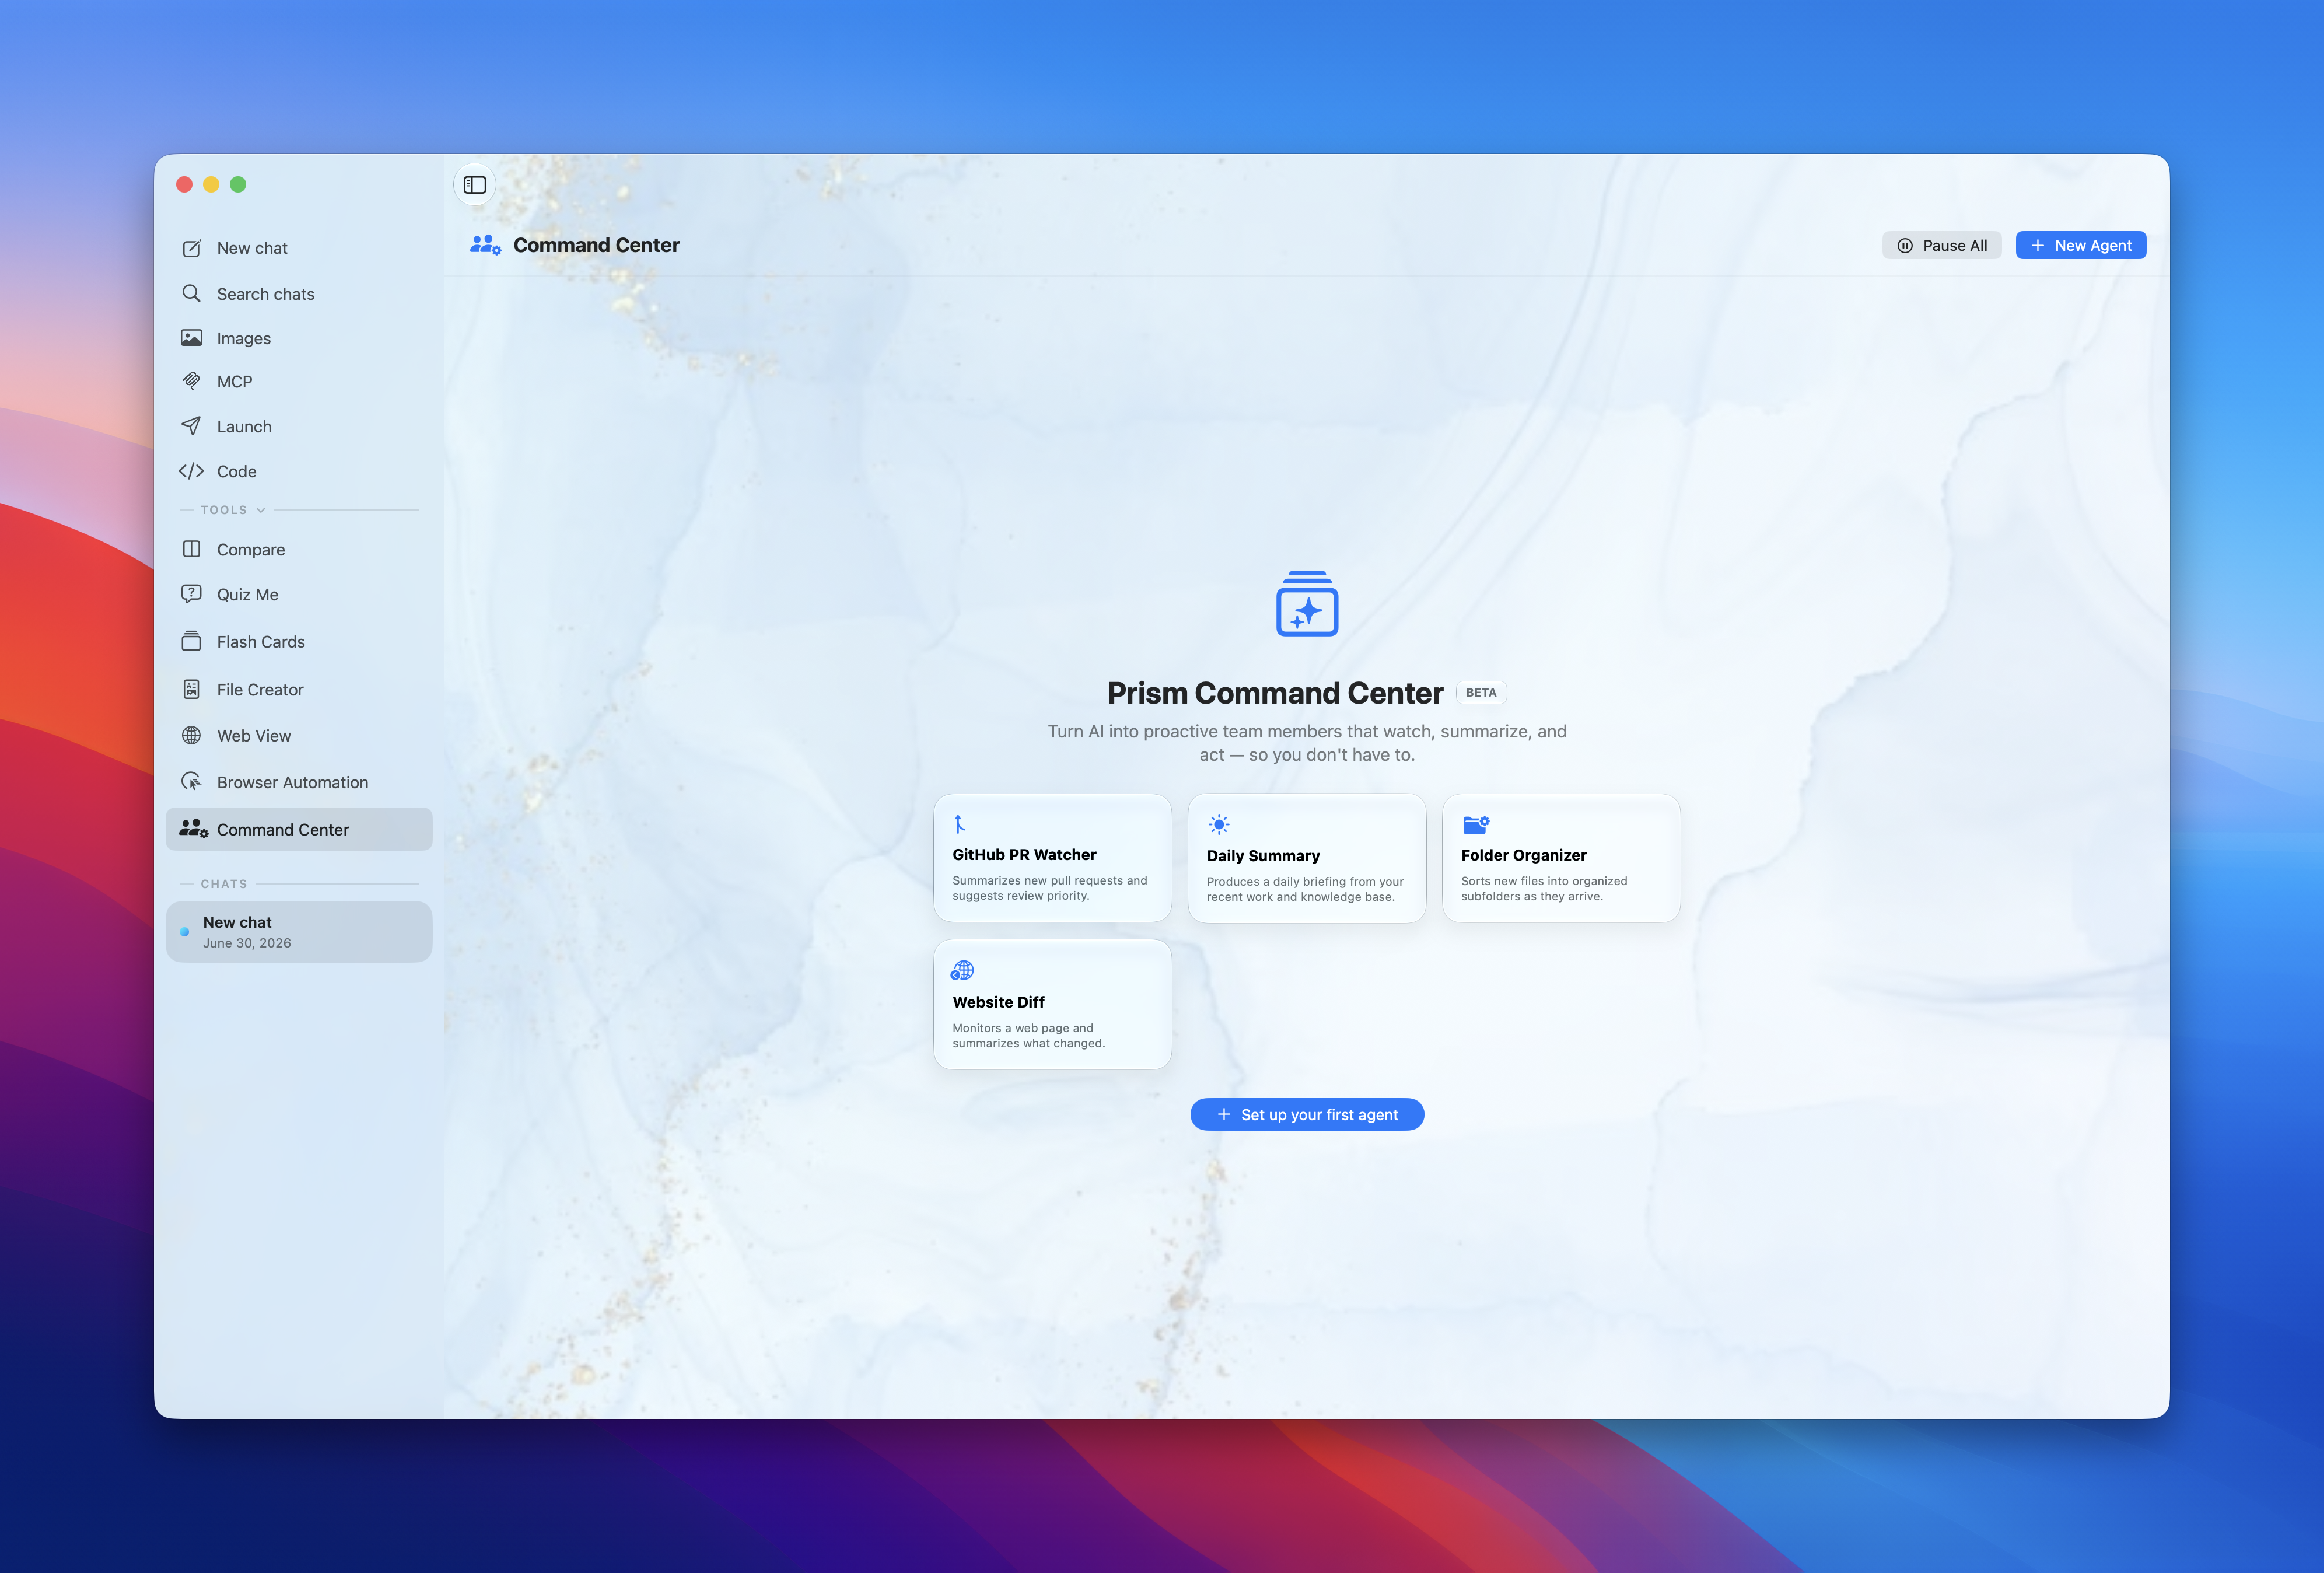Click the Website Diff globe icon
Image resolution: width=2324 pixels, height=1573 pixels.
pos(962,970)
